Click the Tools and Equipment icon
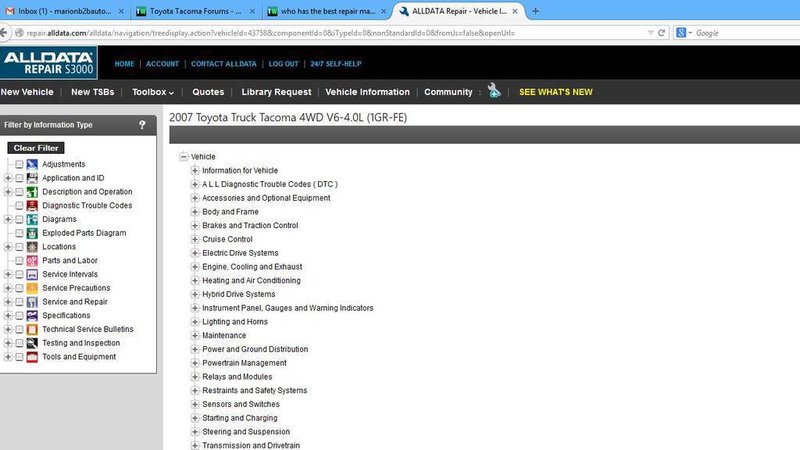Screen dimensions: 800x450 (x=32, y=357)
